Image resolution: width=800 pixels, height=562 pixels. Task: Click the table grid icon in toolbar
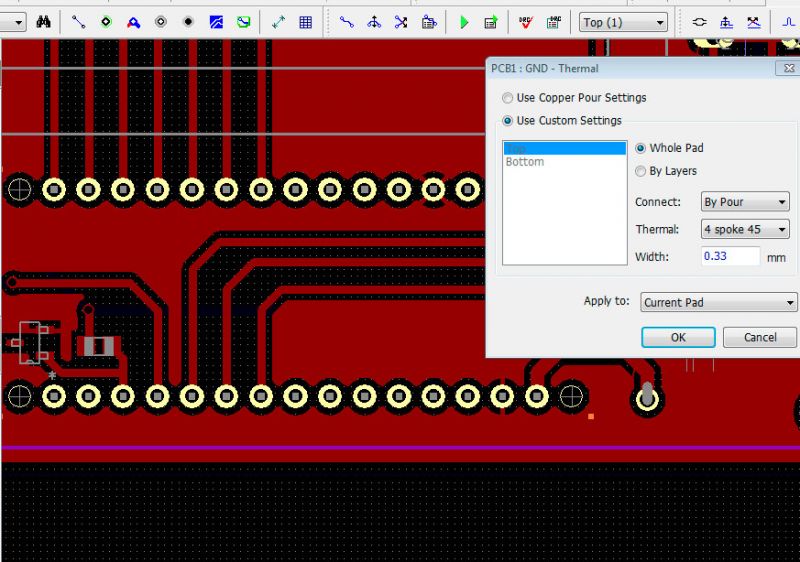(x=305, y=22)
